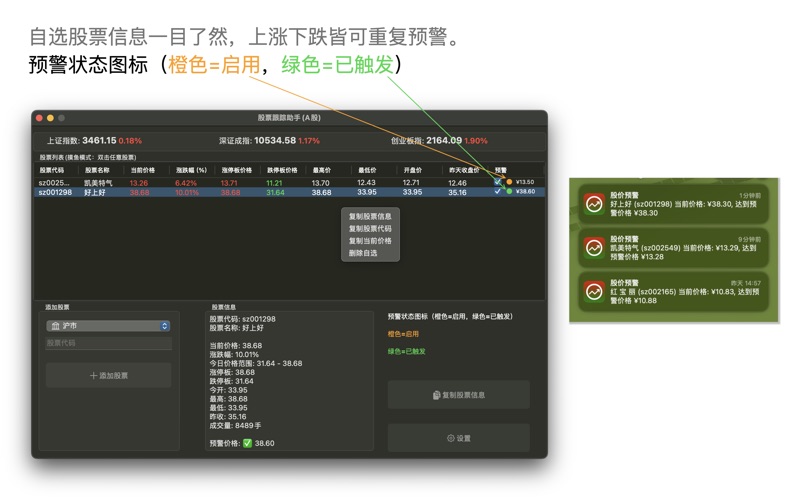Click into the 股票代码 input field
Screen dimensions: 800x500
point(109,343)
